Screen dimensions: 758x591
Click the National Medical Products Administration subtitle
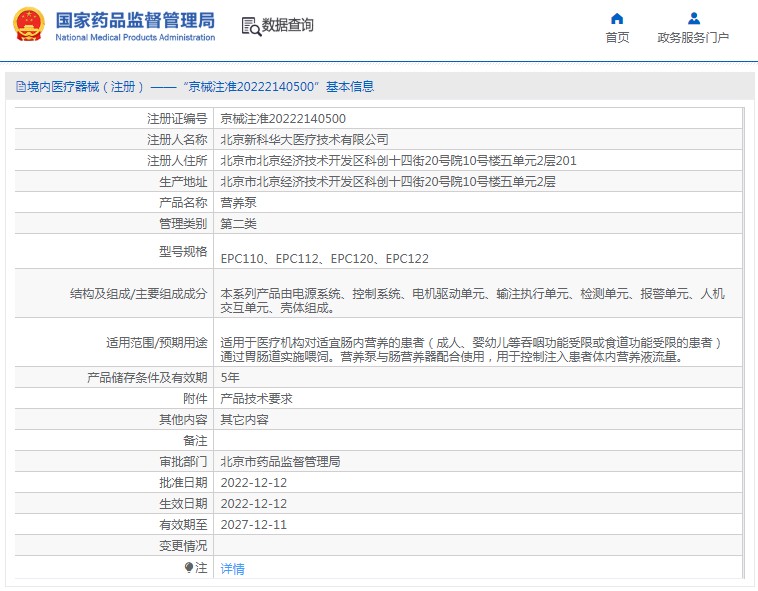coord(135,37)
